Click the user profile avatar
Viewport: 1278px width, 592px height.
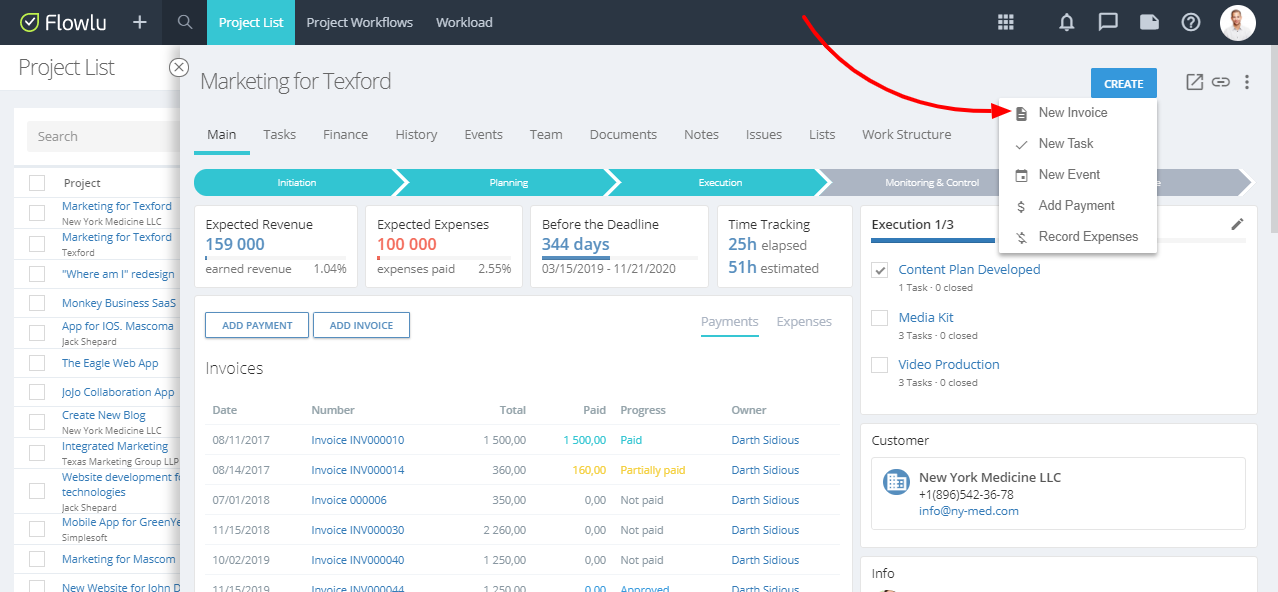coord(1238,22)
